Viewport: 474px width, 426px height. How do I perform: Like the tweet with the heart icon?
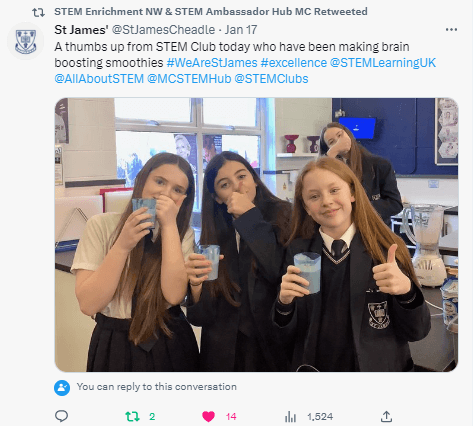(x=209, y=416)
